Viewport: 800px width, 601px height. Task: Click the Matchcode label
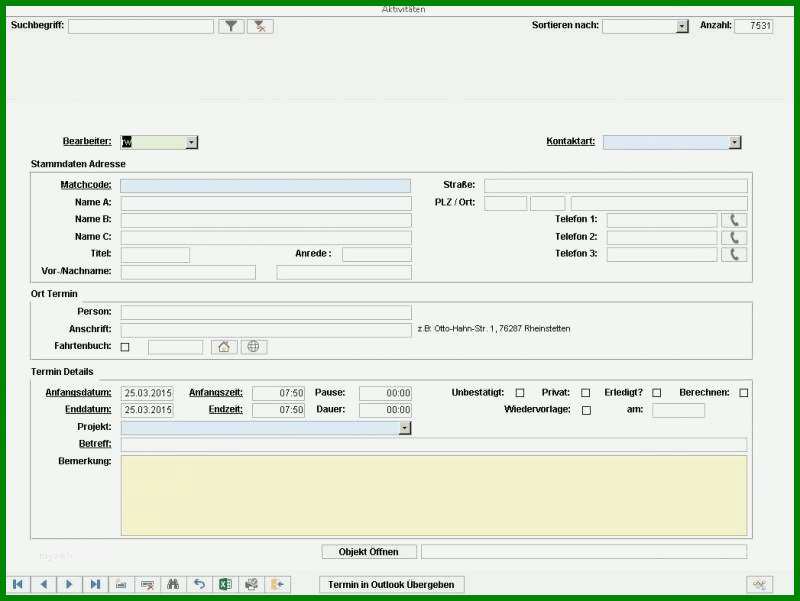(86, 185)
